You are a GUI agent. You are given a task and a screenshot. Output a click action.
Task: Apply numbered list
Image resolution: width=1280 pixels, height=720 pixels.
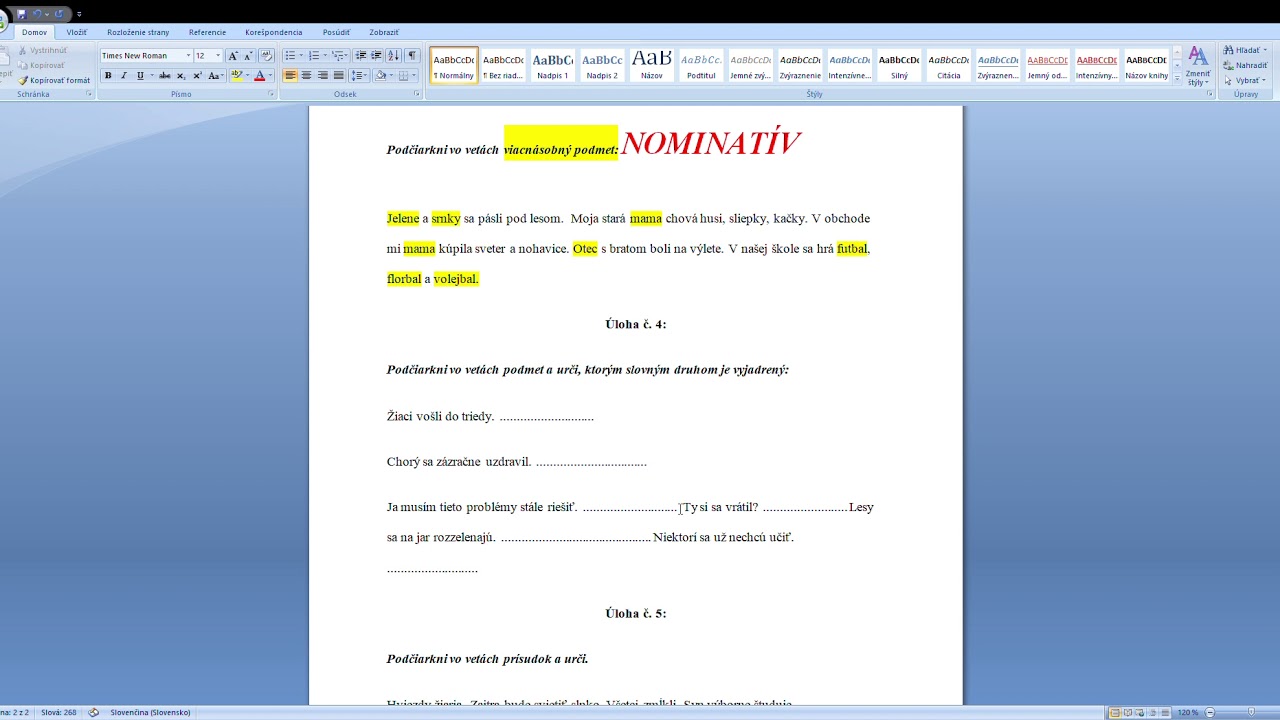(314, 56)
